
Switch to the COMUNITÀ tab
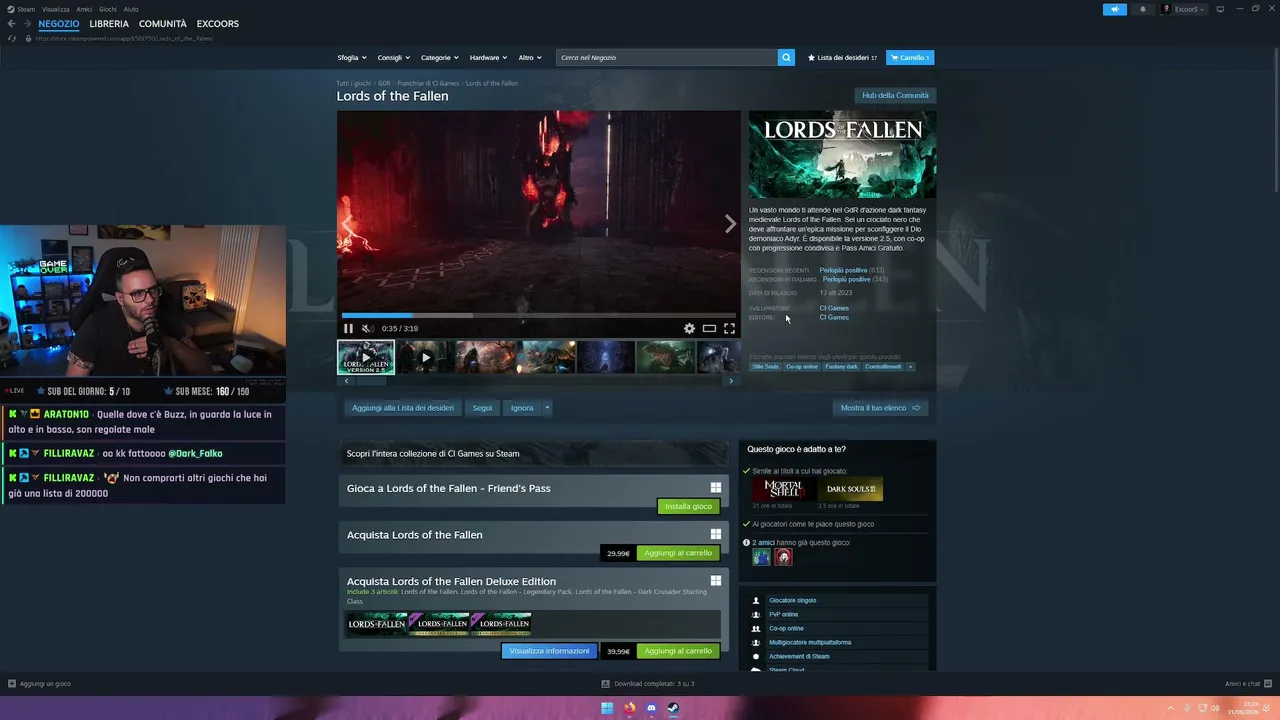(163, 24)
